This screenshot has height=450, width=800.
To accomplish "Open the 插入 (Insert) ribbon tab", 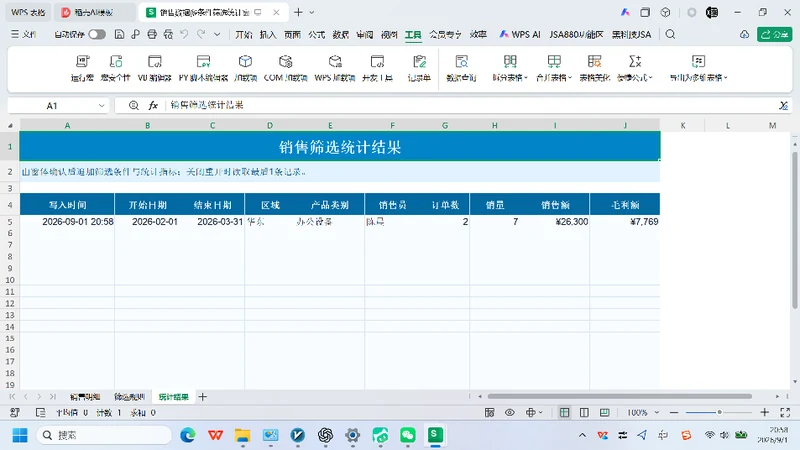I will [x=268, y=34].
